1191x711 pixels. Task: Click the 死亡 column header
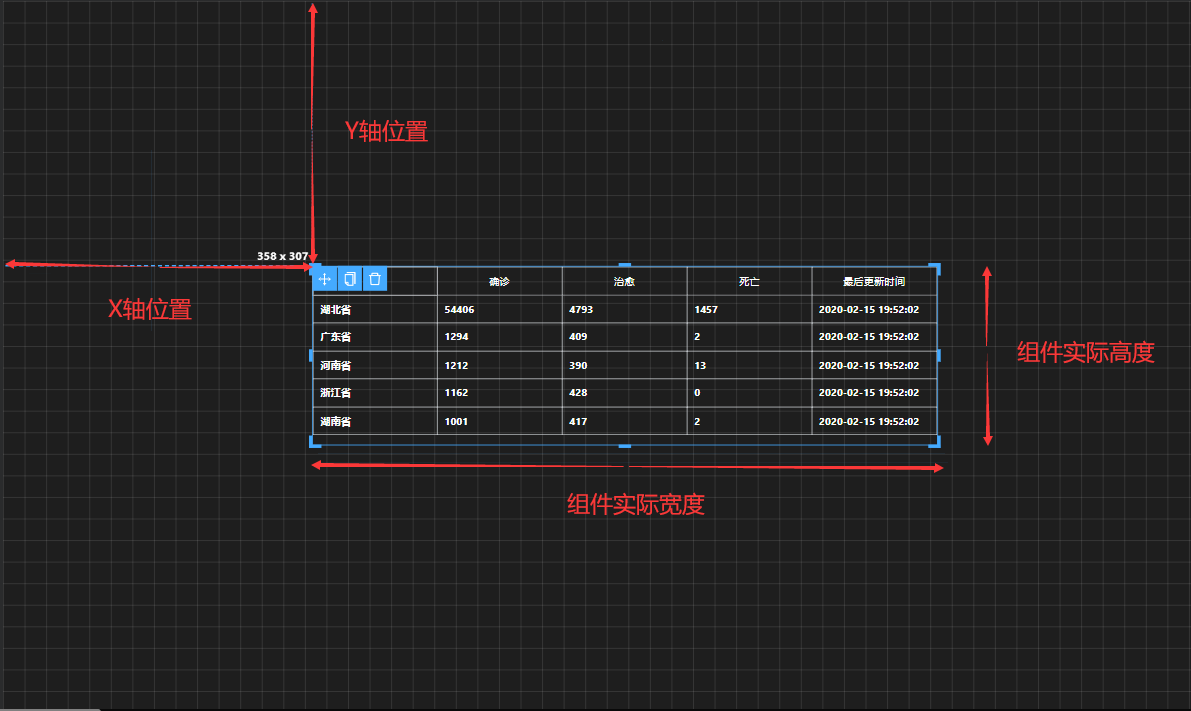coord(749,282)
